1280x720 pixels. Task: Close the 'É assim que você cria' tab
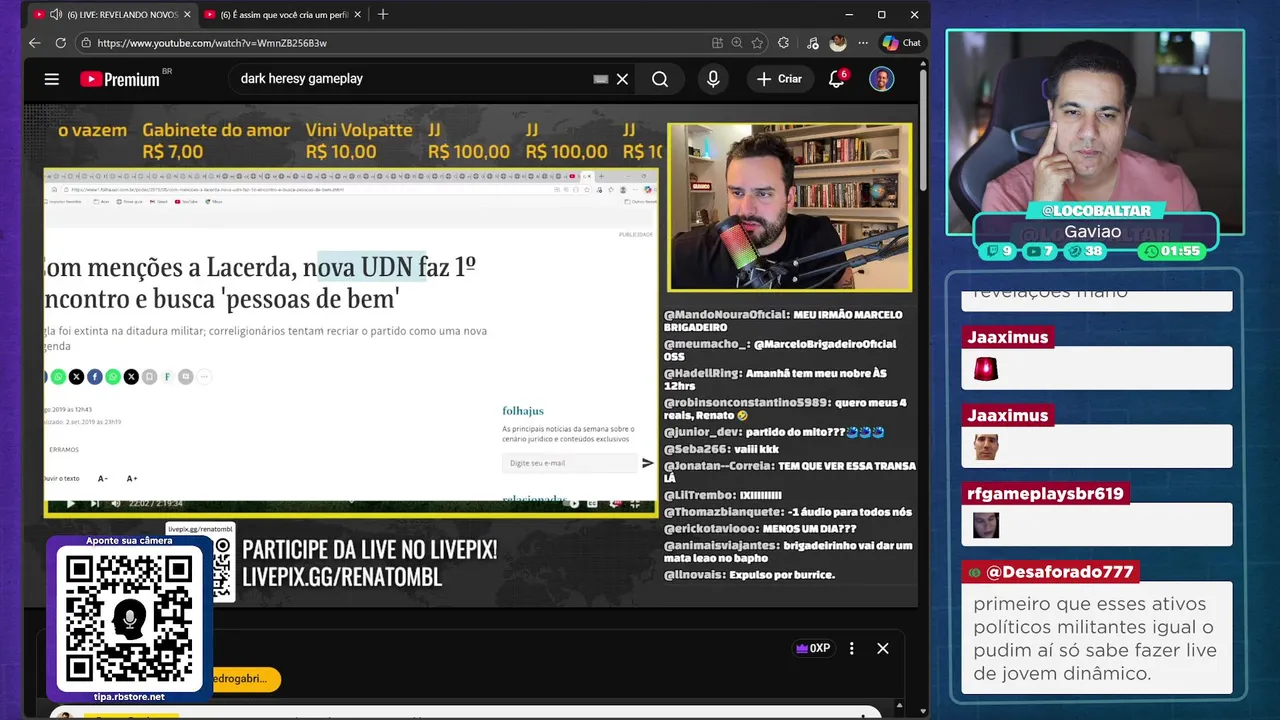coord(357,15)
